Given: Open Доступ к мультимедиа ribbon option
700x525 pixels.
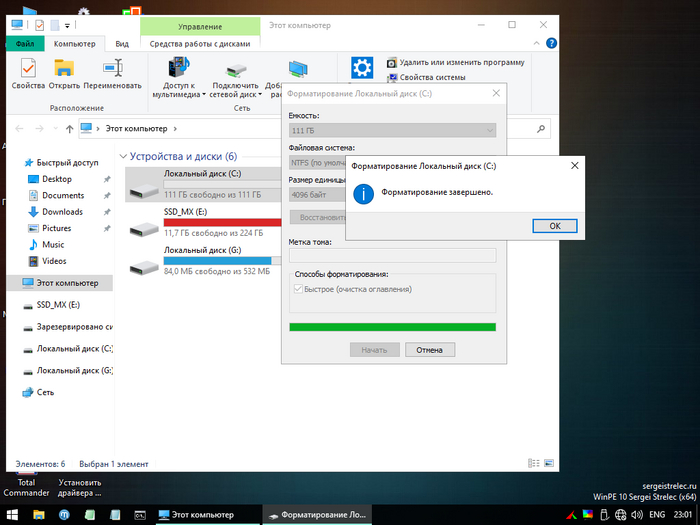Looking at the screenshot, I should point(179,77).
